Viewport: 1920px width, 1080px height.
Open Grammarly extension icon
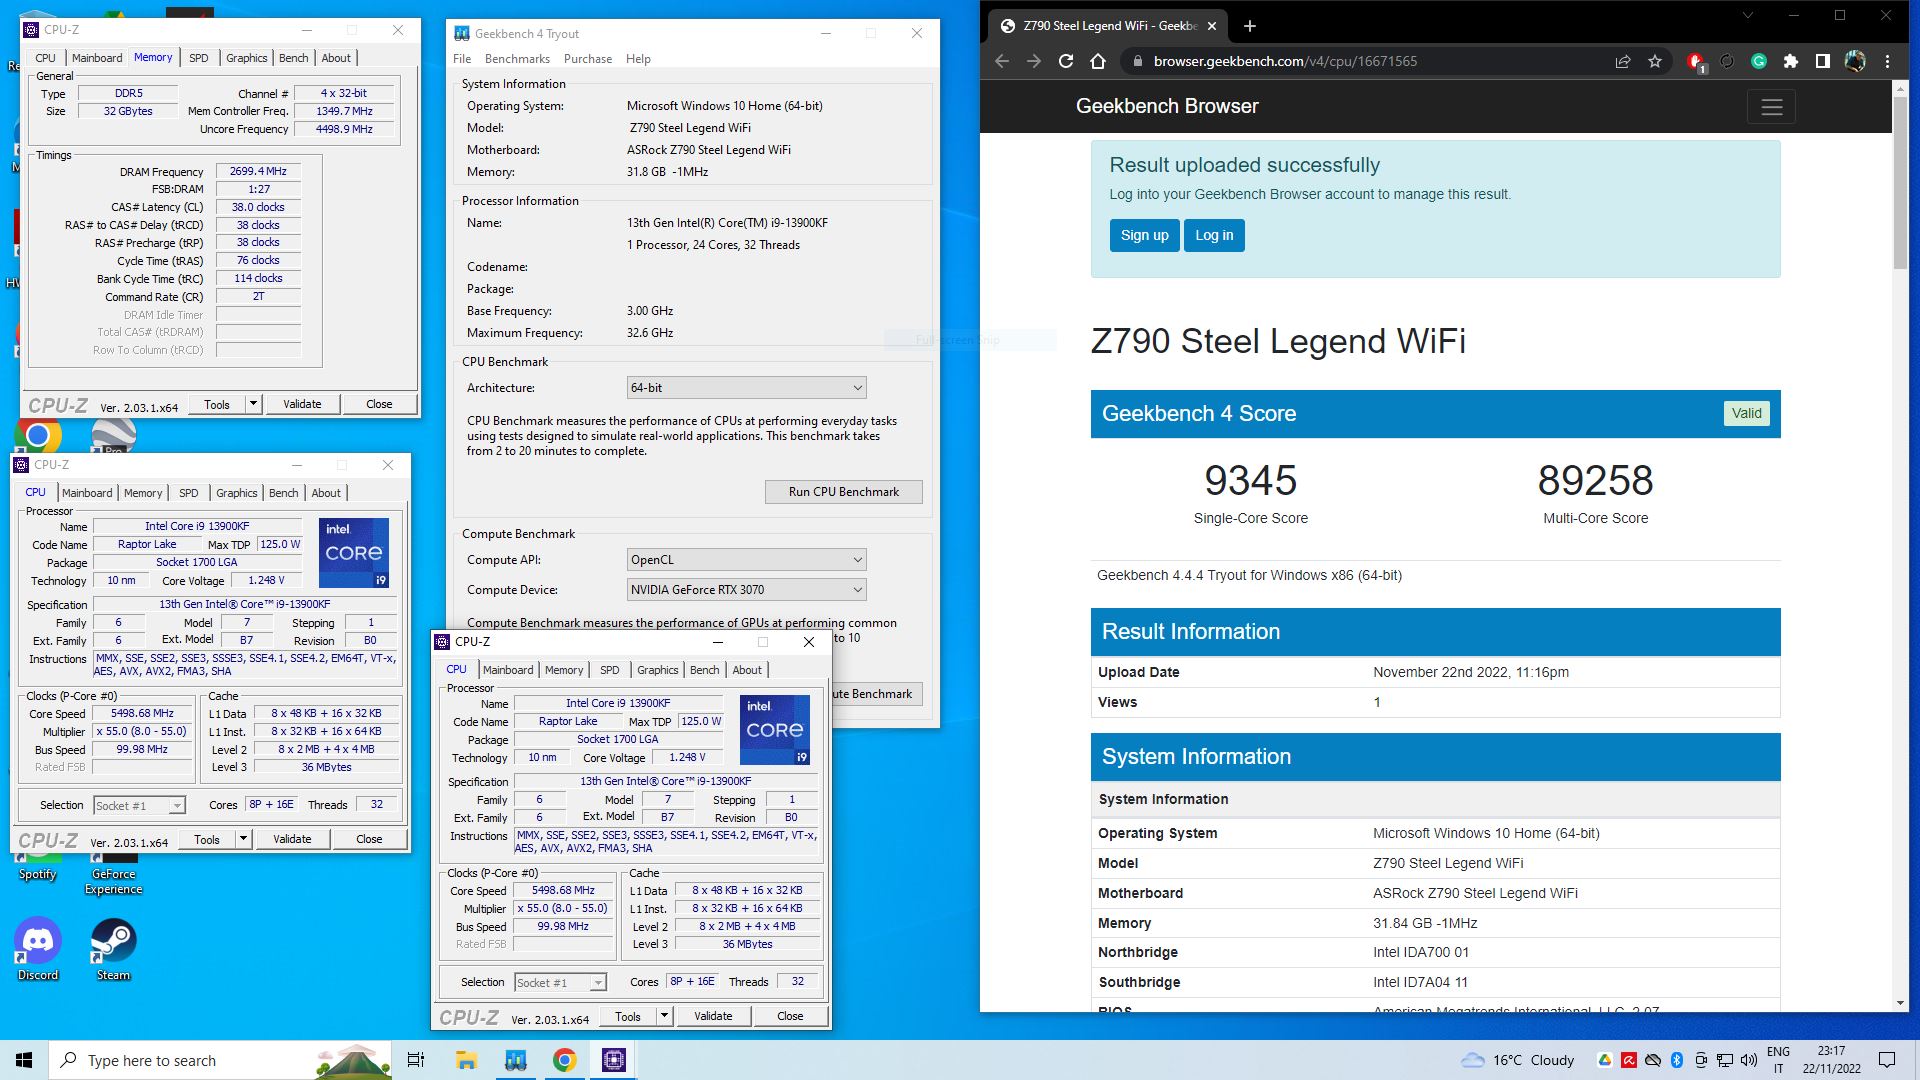coord(1759,61)
